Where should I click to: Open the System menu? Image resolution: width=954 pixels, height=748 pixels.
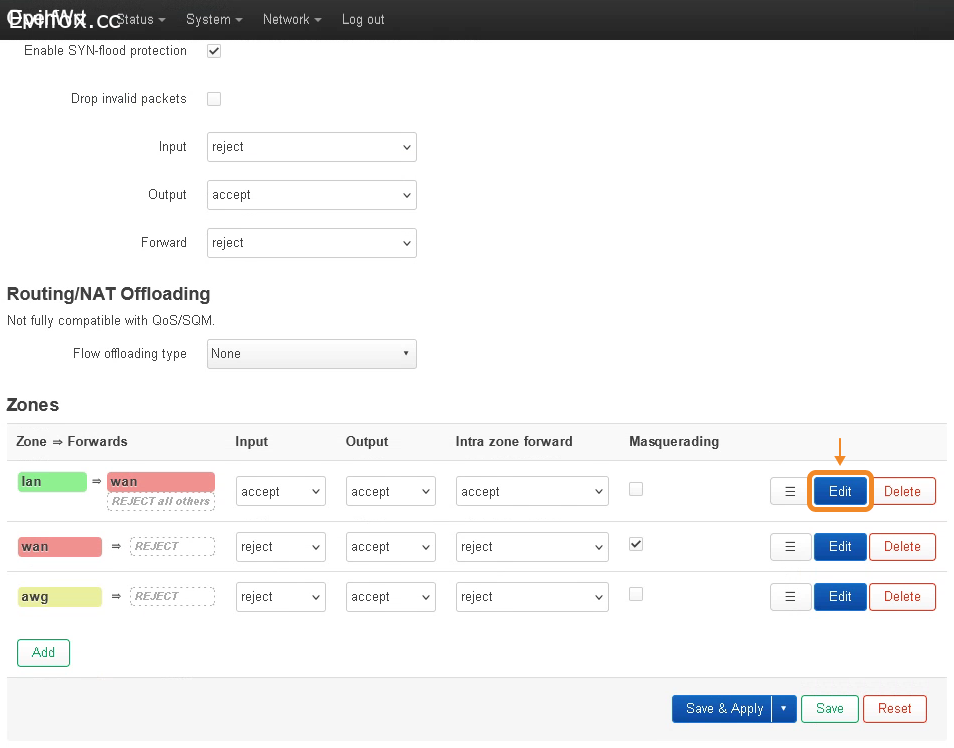click(214, 20)
